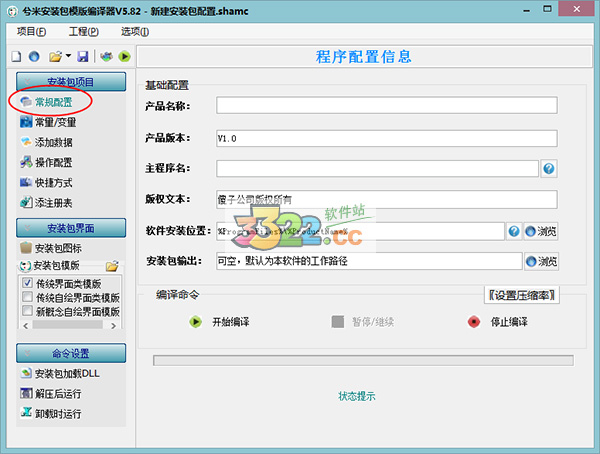The height and width of the screenshot is (454, 600).
Task: Open the 添加数据 sidebar item
Action: 46,142
